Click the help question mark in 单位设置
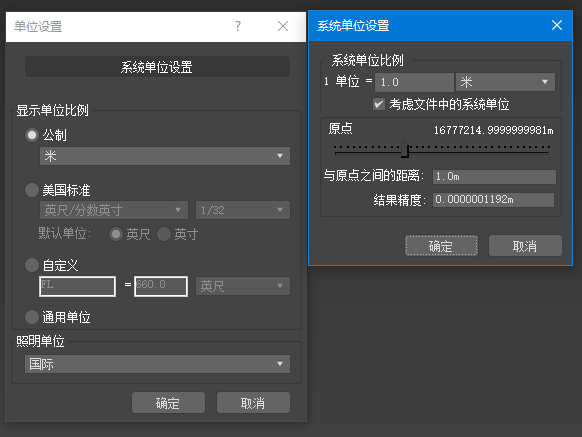 [x=238, y=26]
